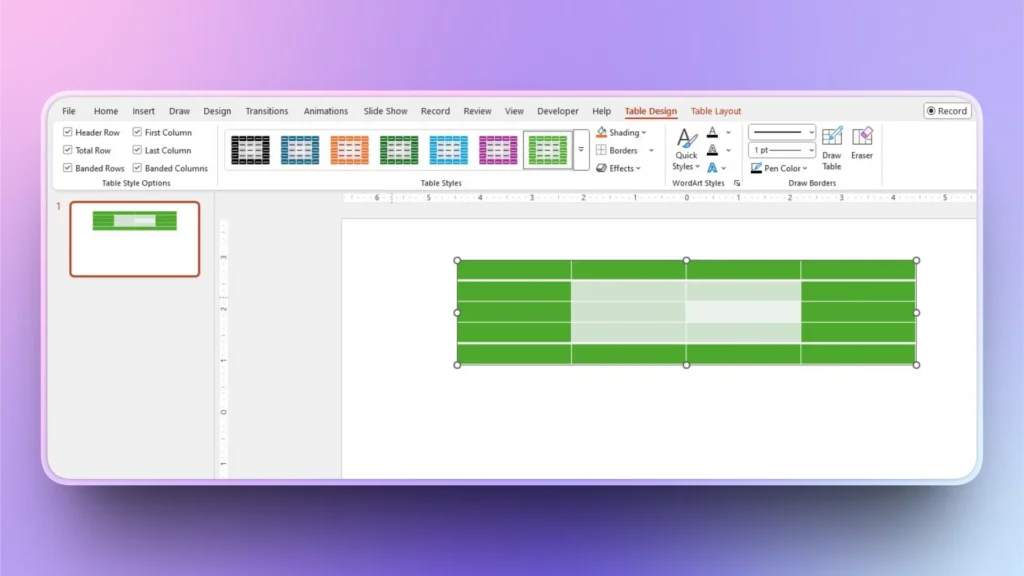1024x576 pixels.
Task: Switch to the Table Layout tab
Action: pyautogui.click(x=715, y=110)
